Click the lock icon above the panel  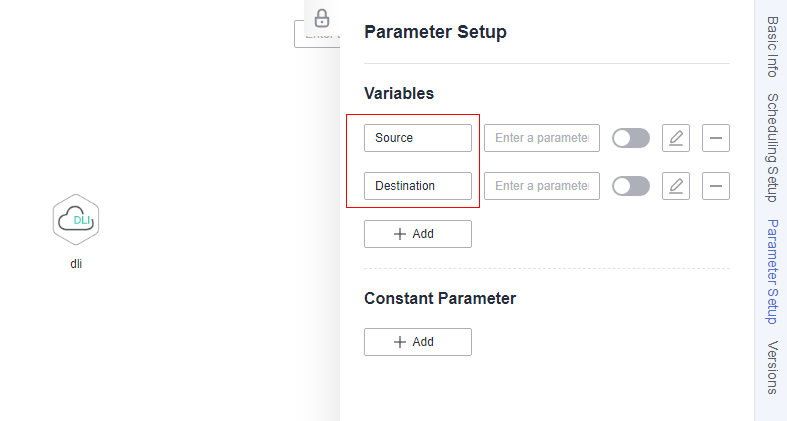point(322,18)
